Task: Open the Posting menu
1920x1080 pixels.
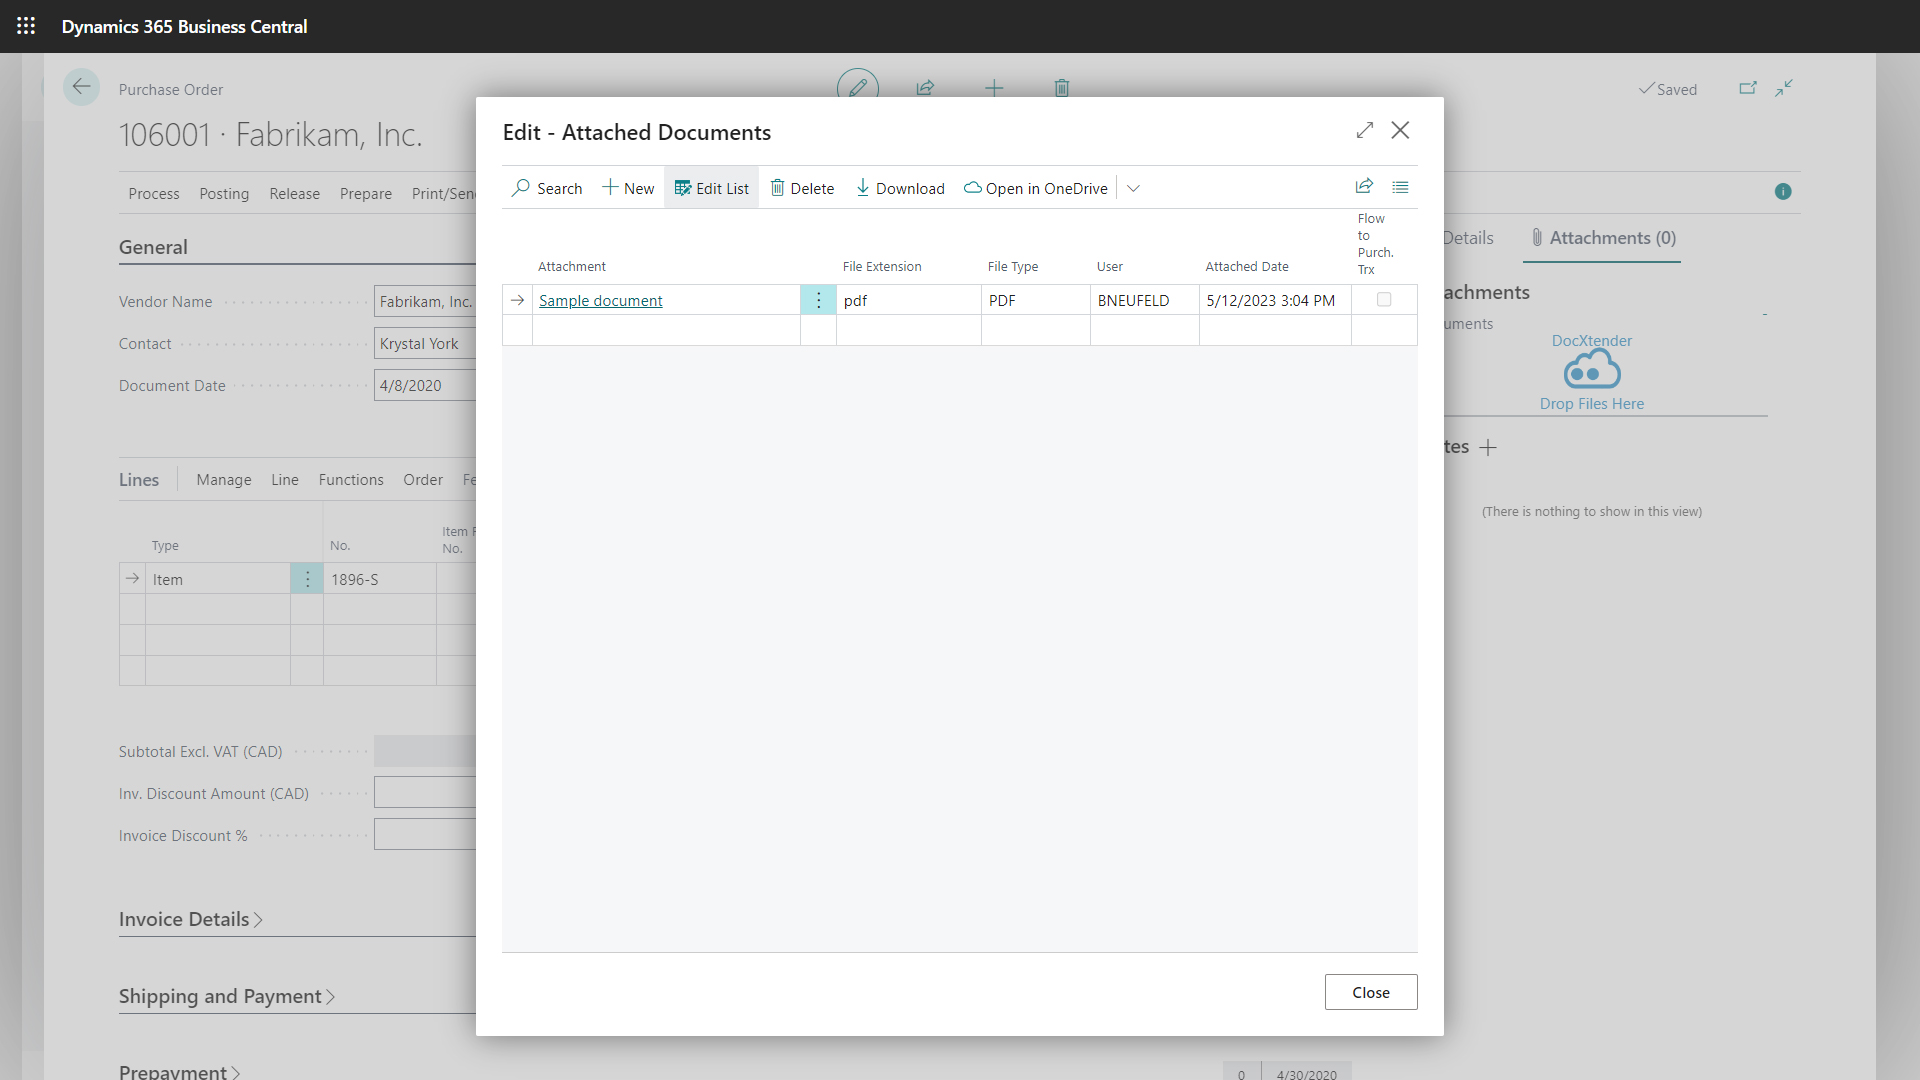Action: (224, 194)
